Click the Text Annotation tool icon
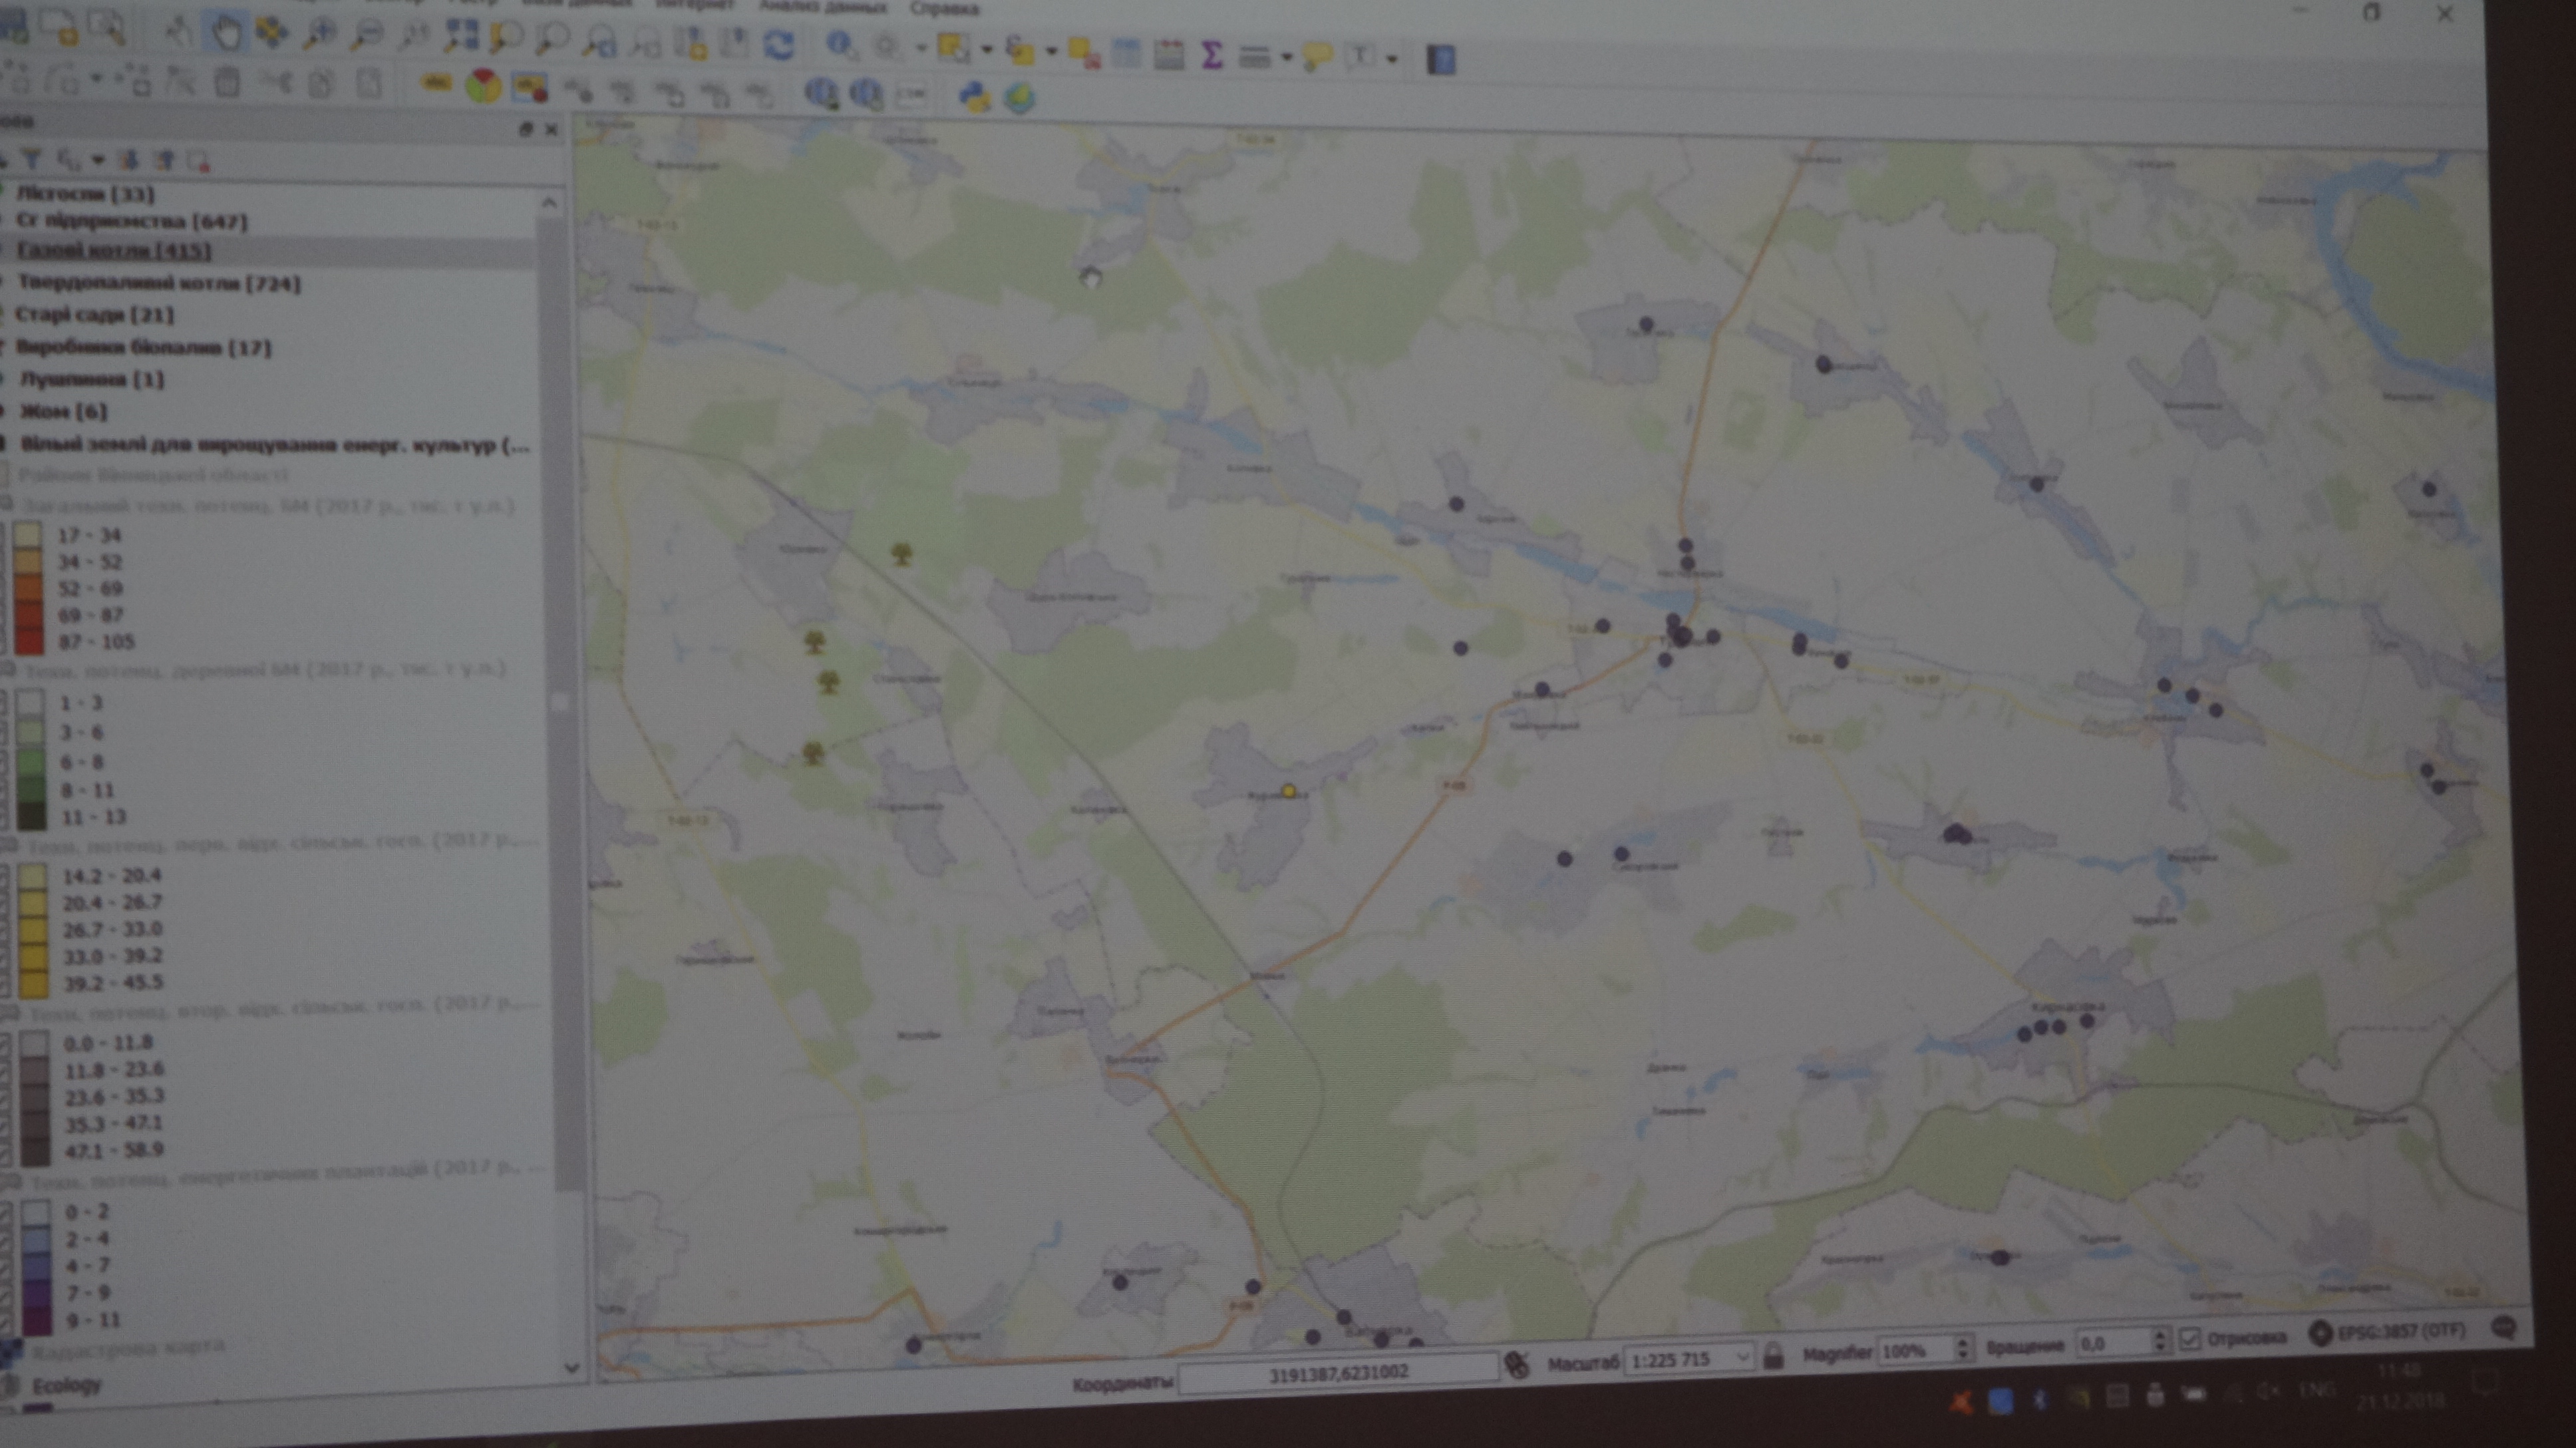This screenshot has height=1448, width=2576. (x=1361, y=57)
